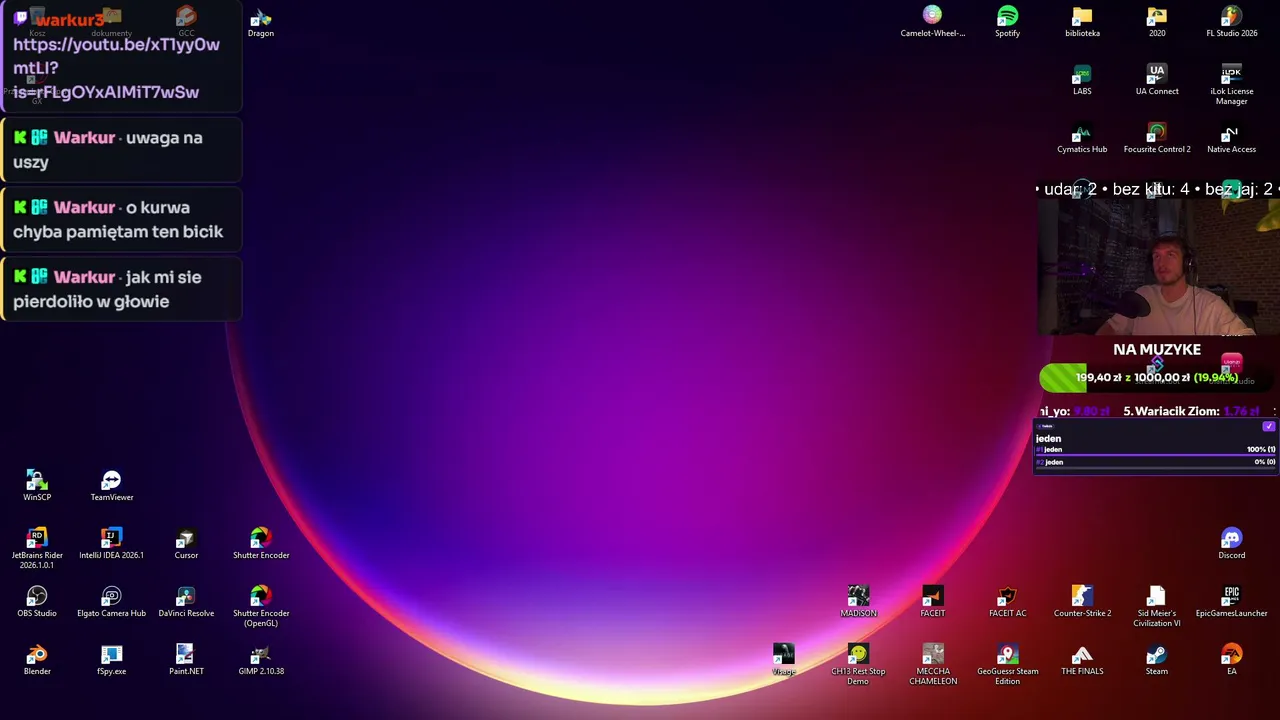The height and width of the screenshot is (720, 1280).
Task: Open the Cursor editor shortcut
Action: click(186, 544)
